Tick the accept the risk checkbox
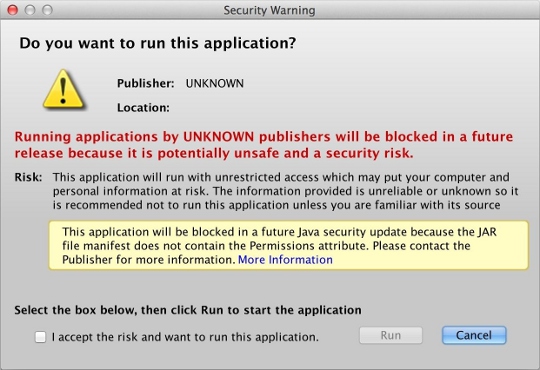The height and width of the screenshot is (370, 540). tap(40, 337)
